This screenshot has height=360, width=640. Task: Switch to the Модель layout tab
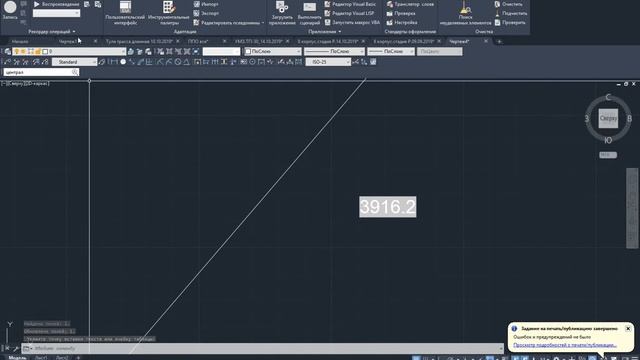click(x=18, y=358)
